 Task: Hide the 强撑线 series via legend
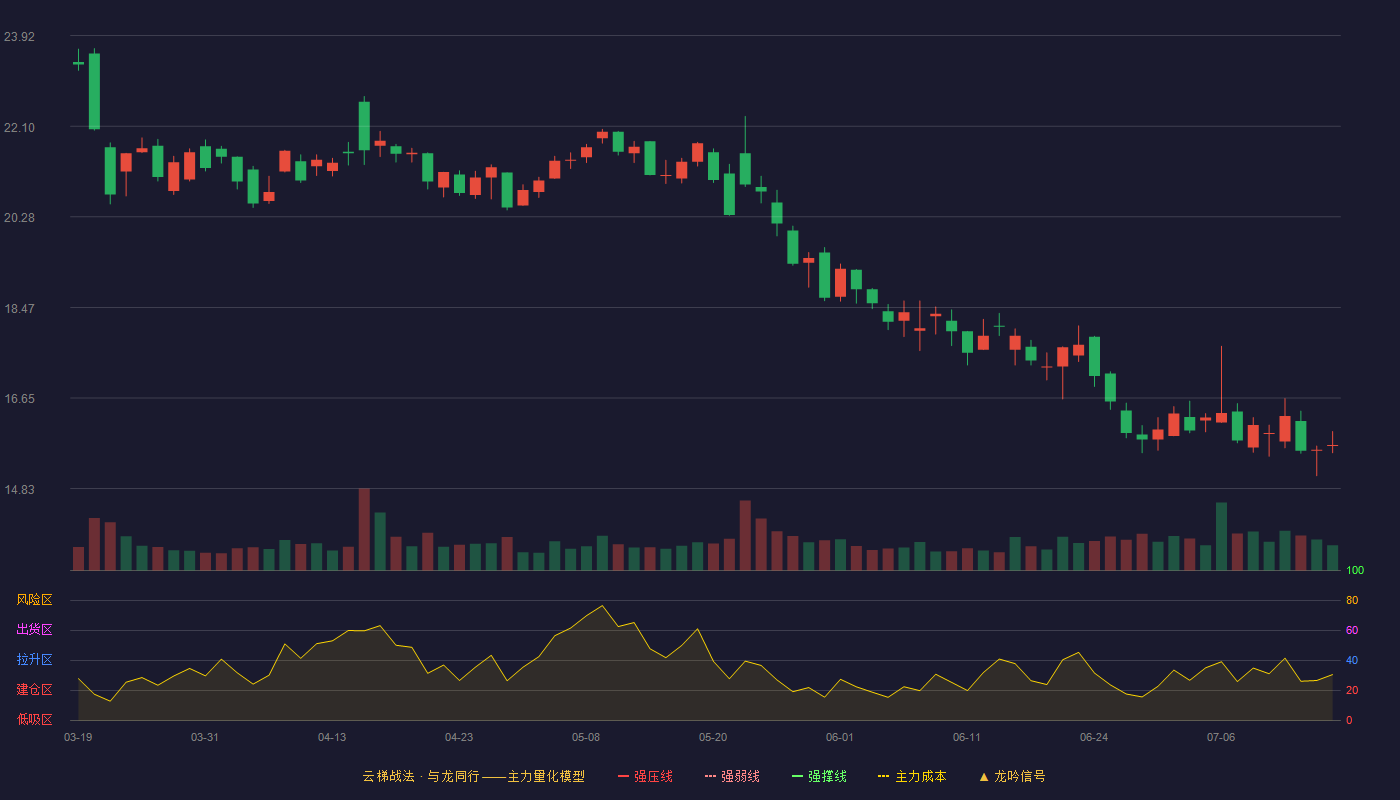pos(819,776)
